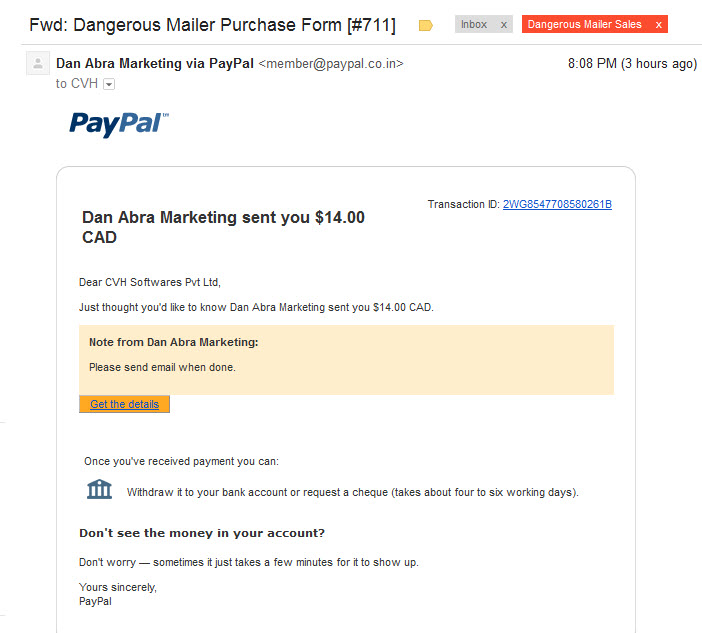Click the sender name Dan Abra Marketing via PayPal

[x=155, y=64]
